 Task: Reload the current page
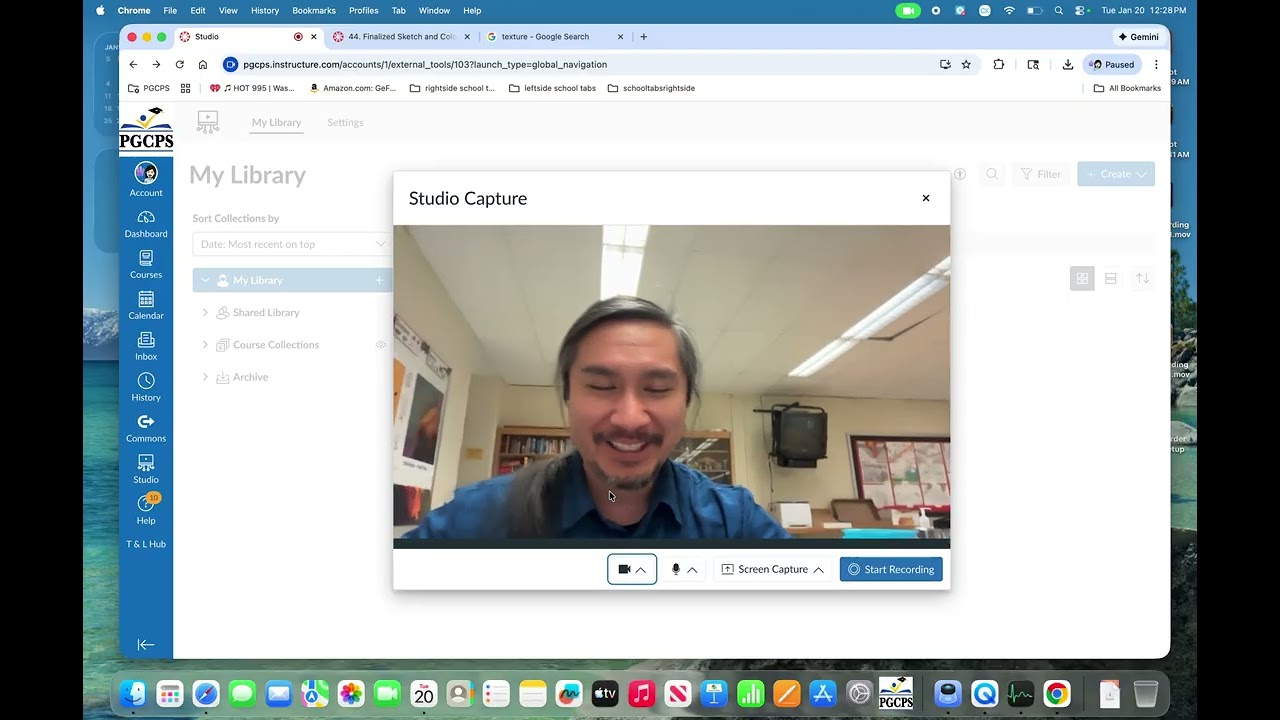coord(180,64)
